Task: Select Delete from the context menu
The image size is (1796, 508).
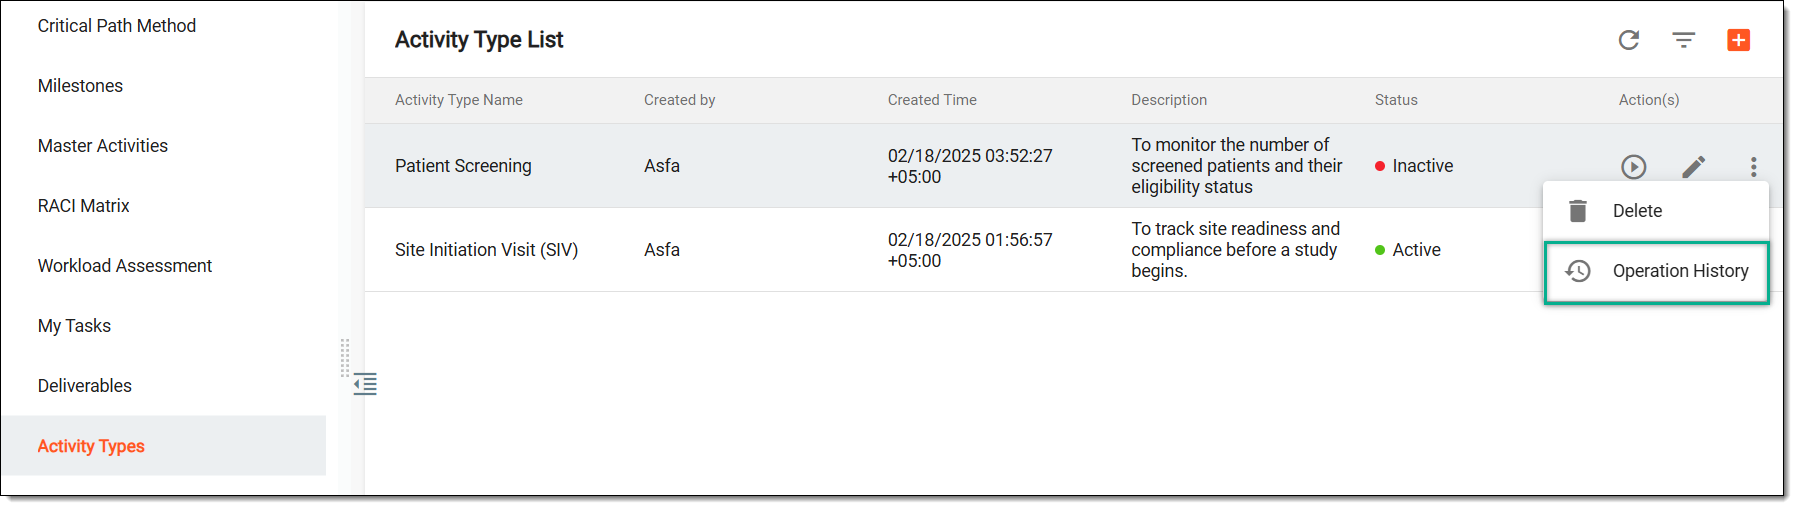Action: [x=1656, y=211]
